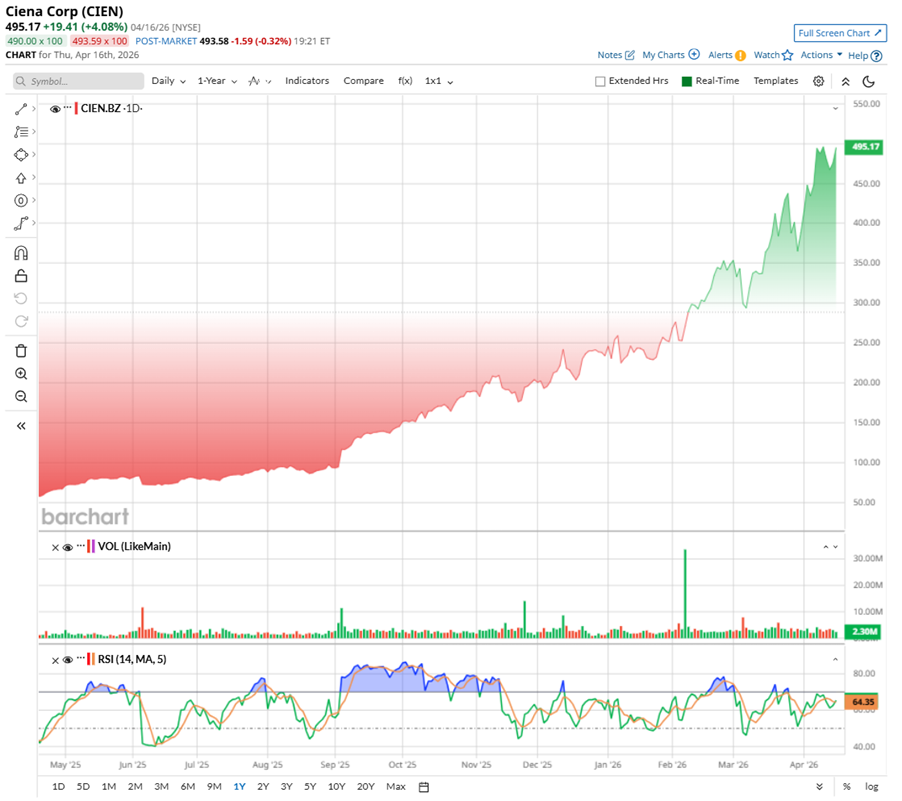Select the path measure tool

[21, 223]
